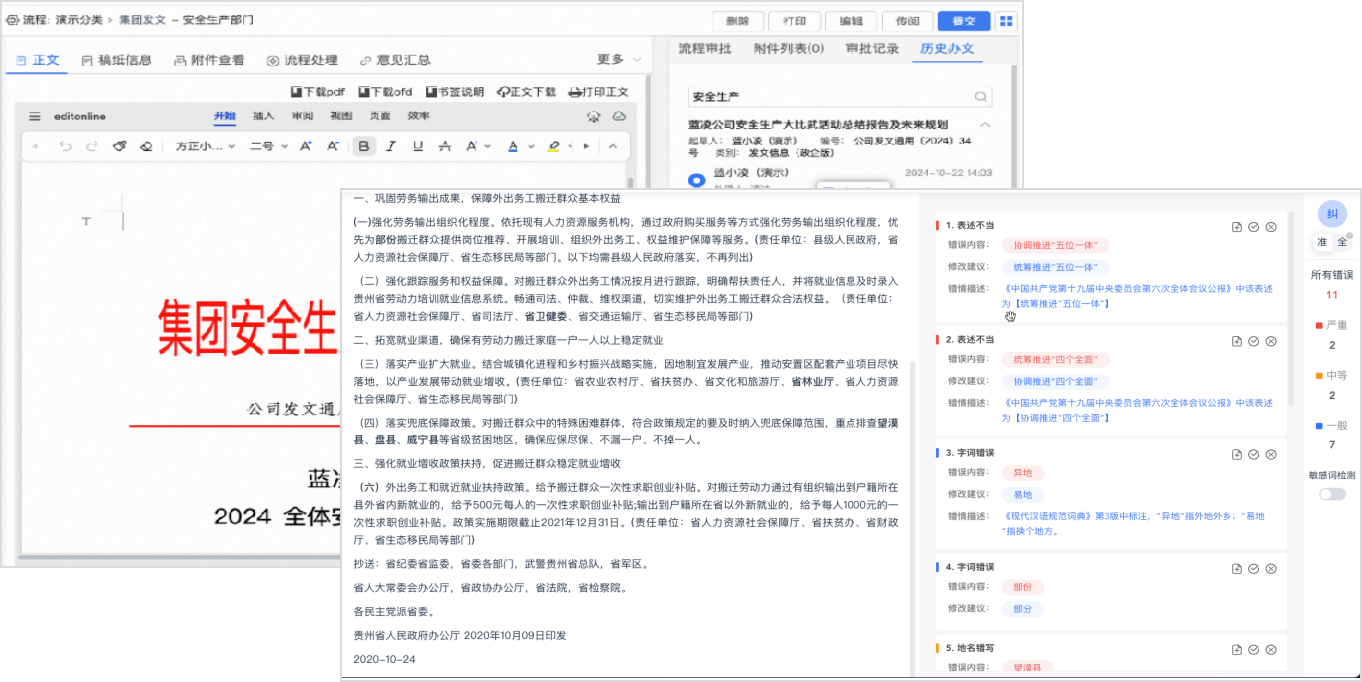Accept error 1 with checkmark icon
The width and height of the screenshot is (1362, 682).
(1254, 227)
